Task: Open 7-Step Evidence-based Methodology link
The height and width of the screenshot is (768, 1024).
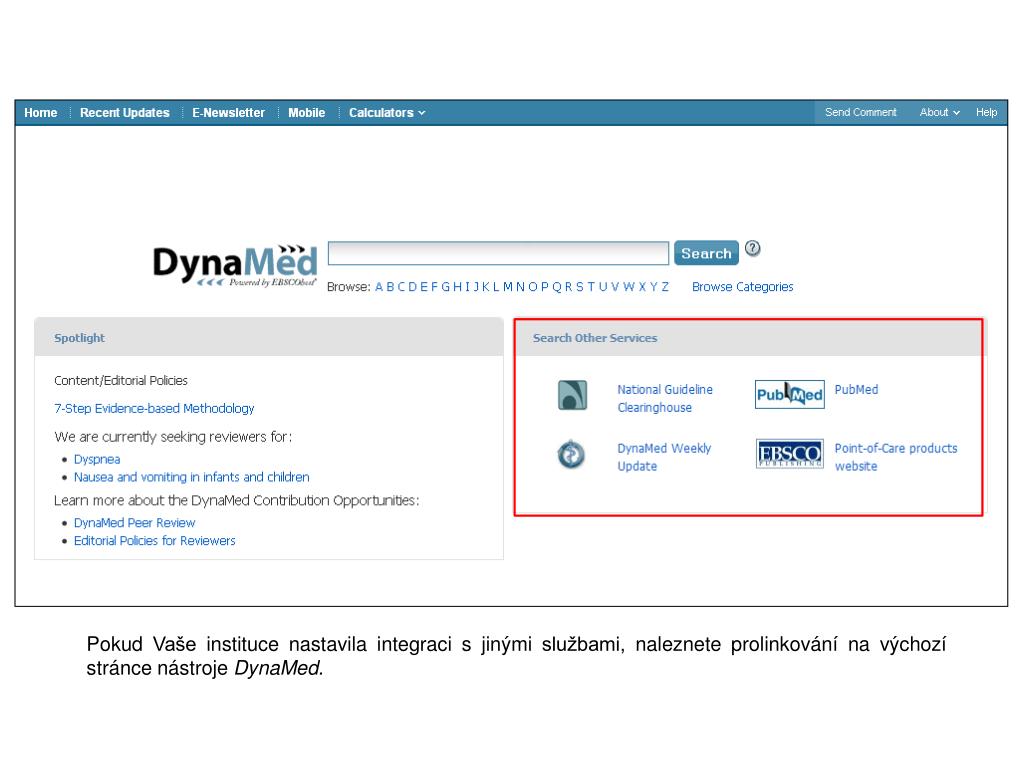Action: [154, 408]
